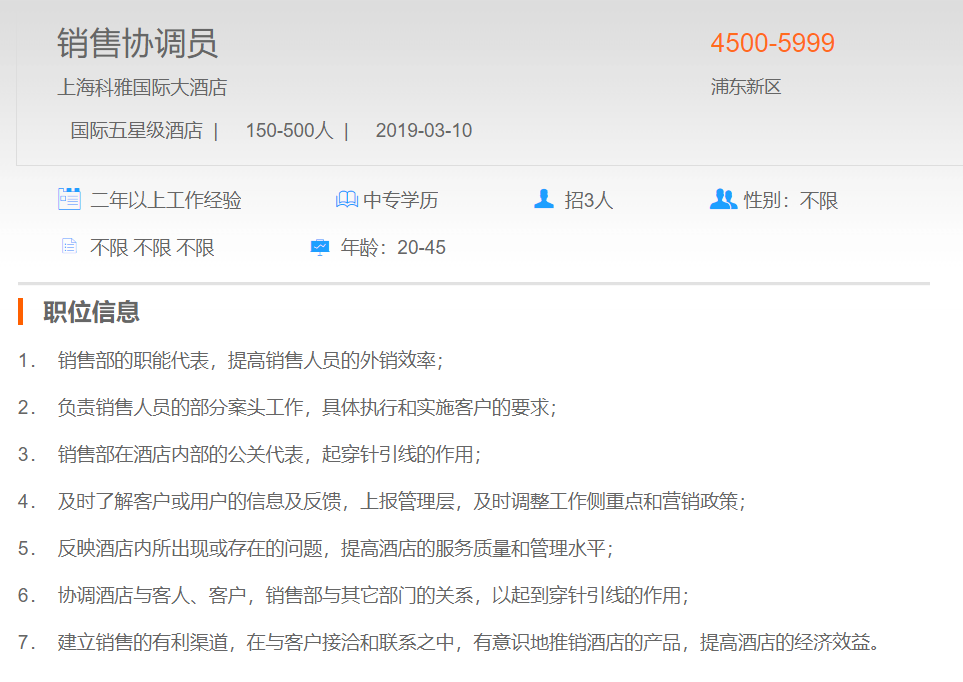This screenshot has width=963, height=682.
Task: Click the calendar icon beside work experience
Action: tap(69, 199)
